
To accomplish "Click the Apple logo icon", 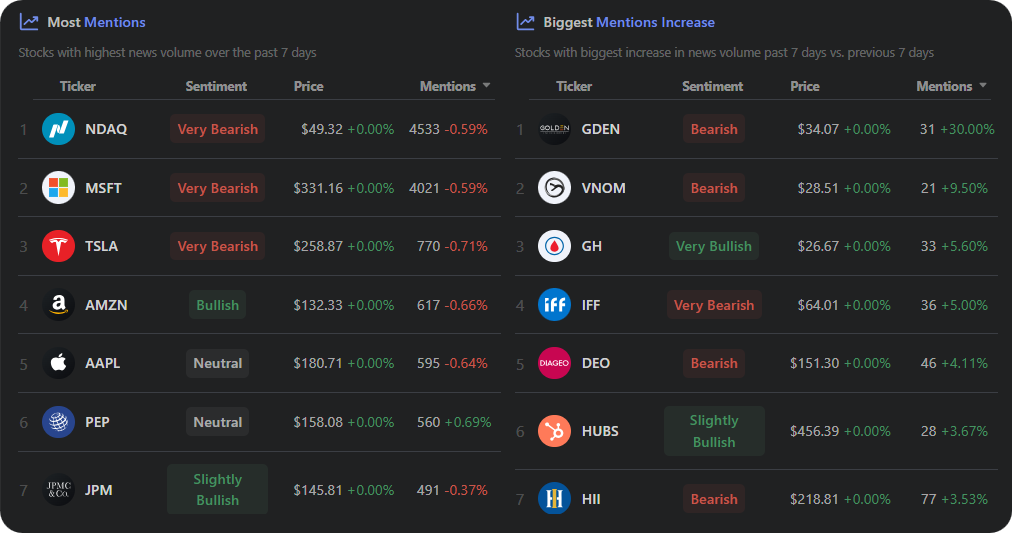I will tap(58, 363).
